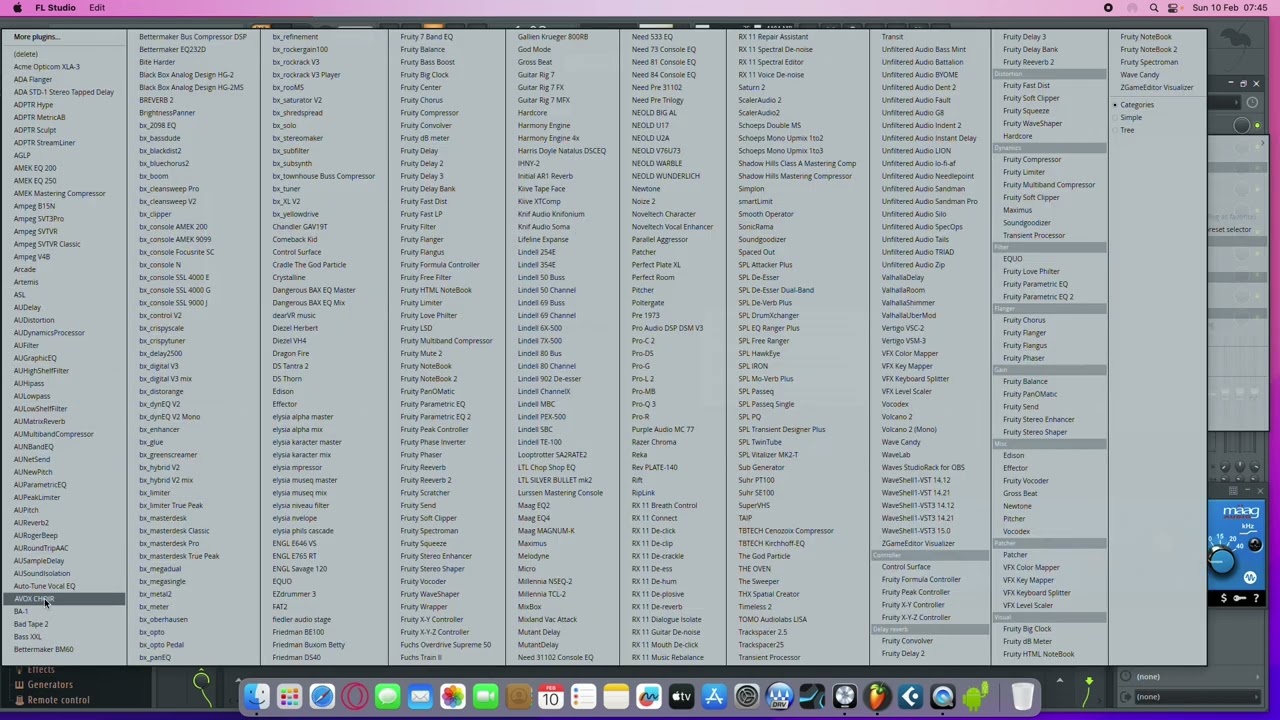Select Saturn 2 plugin
The image size is (1280, 720).
pos(751,88)
